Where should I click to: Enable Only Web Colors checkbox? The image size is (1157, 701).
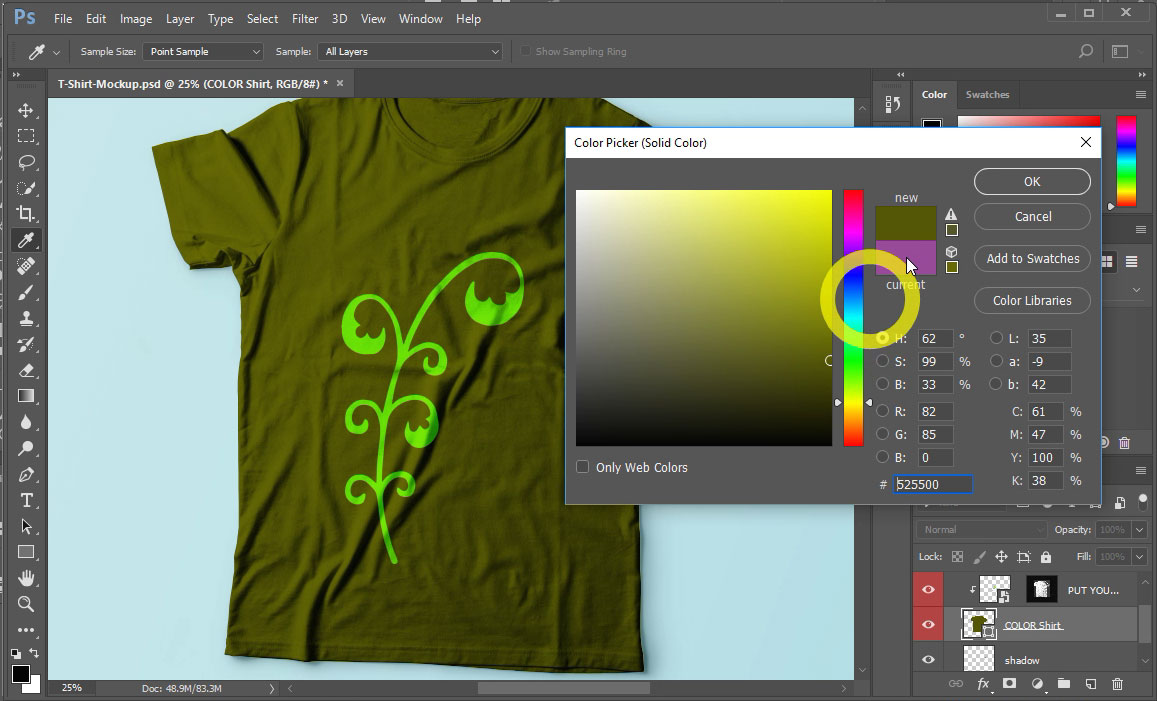point(583,467)
